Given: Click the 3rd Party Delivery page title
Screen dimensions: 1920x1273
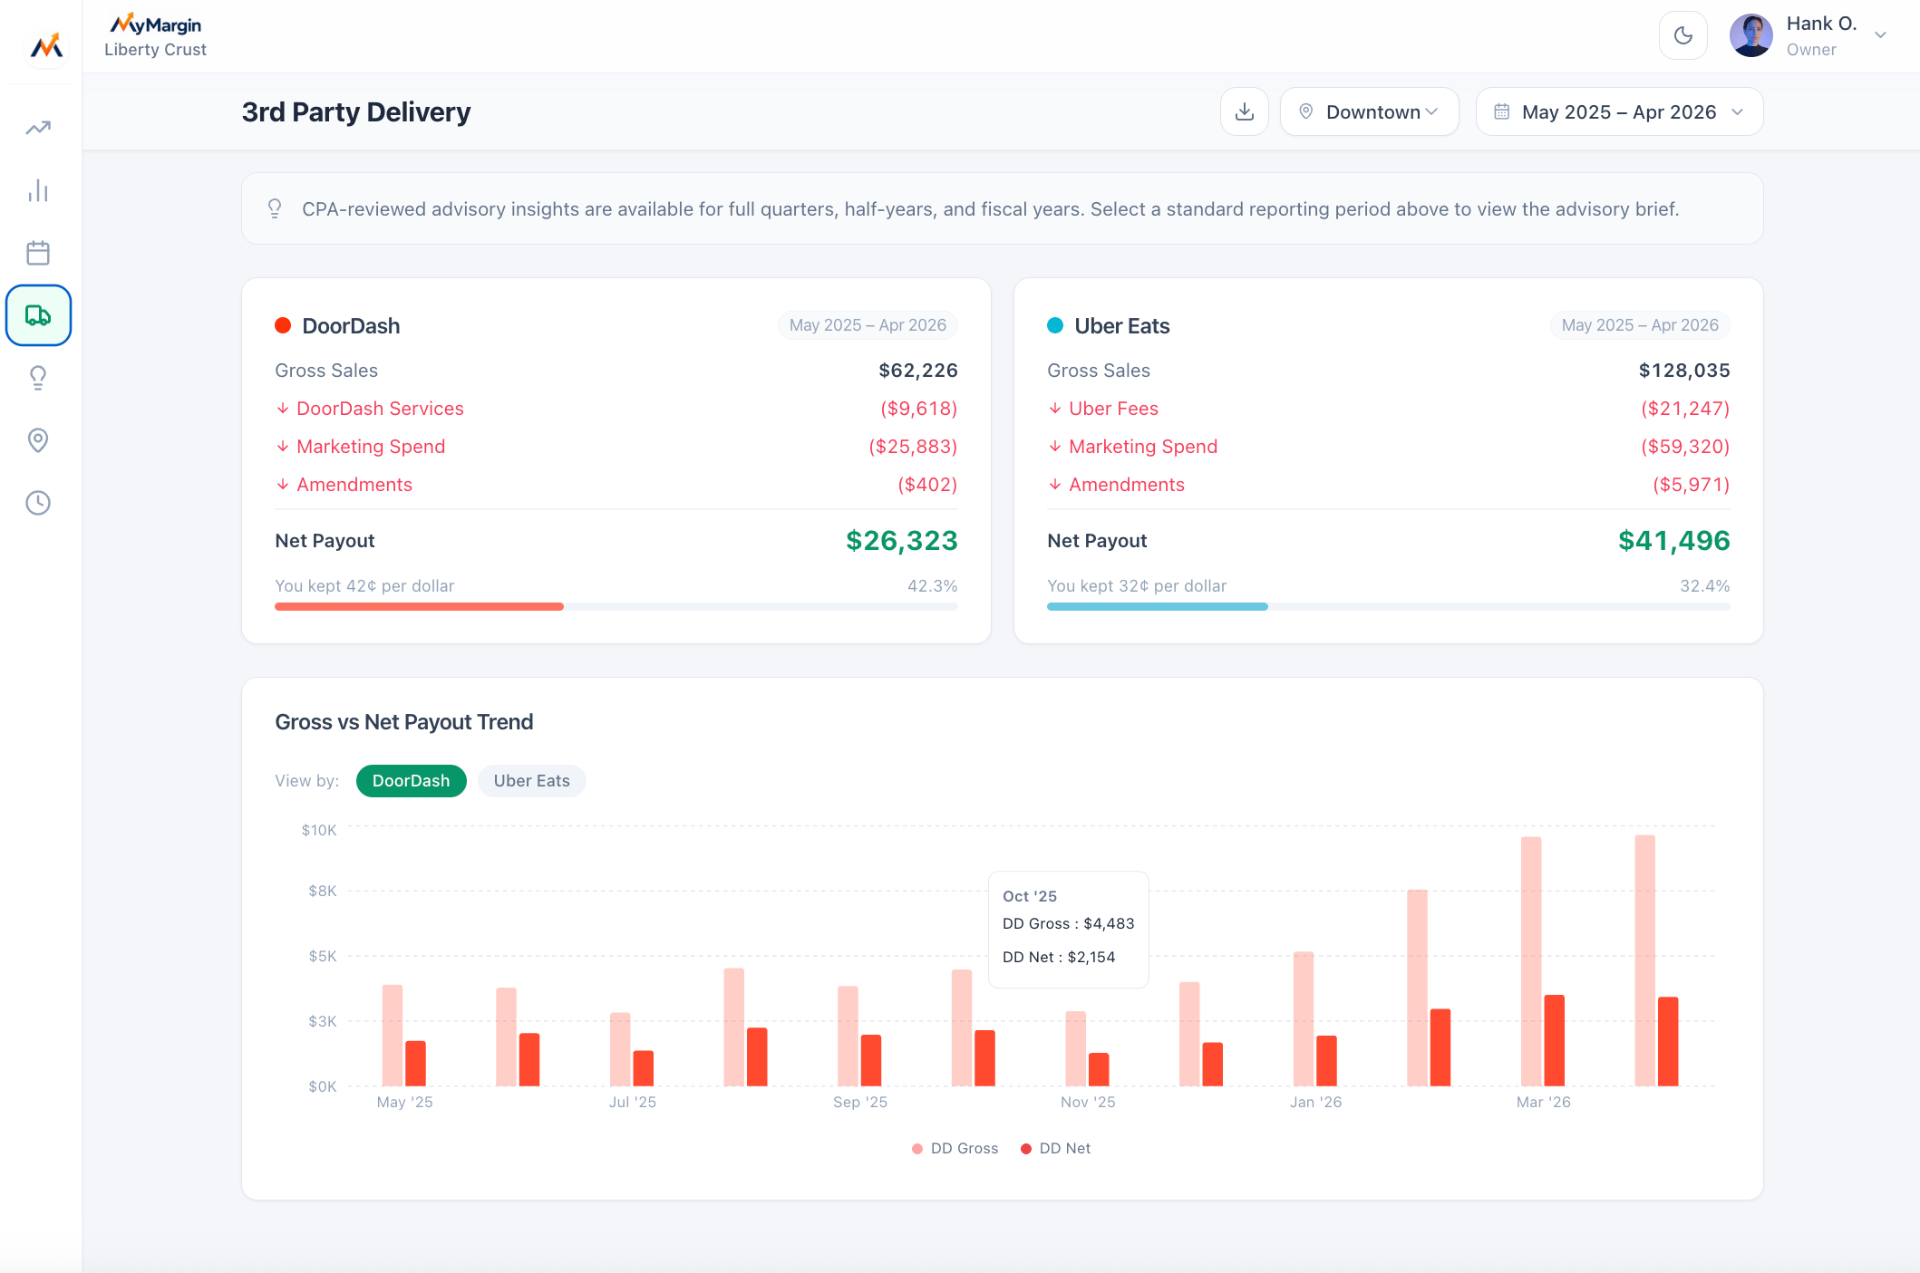Looking at the screenshot, I should [x=356, y=112].
